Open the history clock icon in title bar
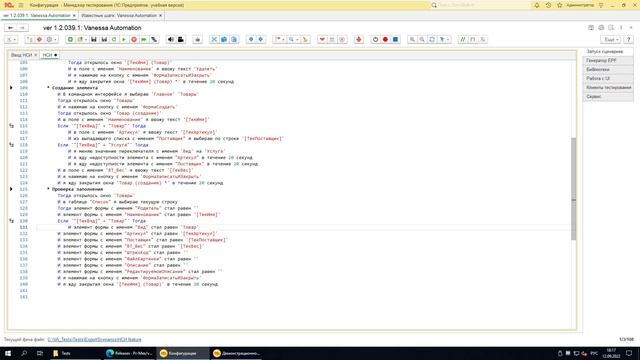This screenshot has height=360, width=640. pos(548,5)
